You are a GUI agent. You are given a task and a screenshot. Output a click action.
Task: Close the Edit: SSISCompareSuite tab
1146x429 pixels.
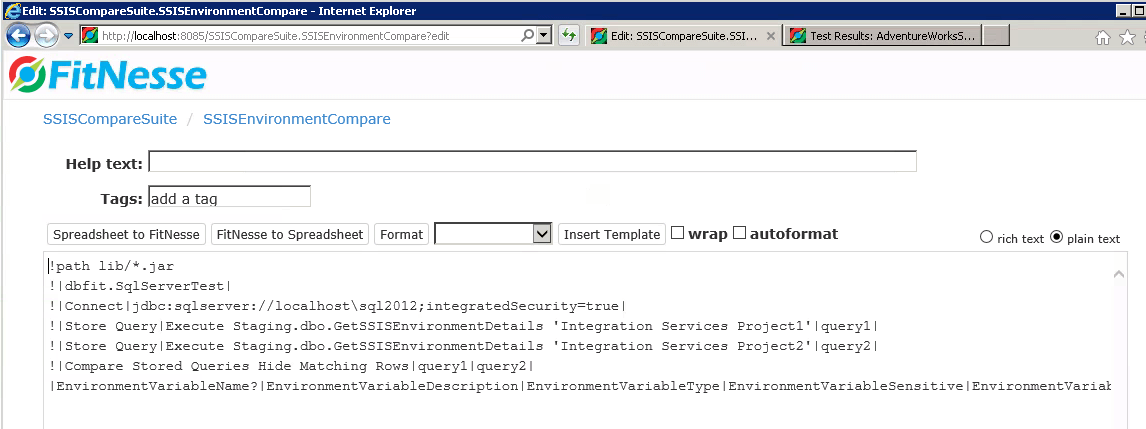(770, 36)
